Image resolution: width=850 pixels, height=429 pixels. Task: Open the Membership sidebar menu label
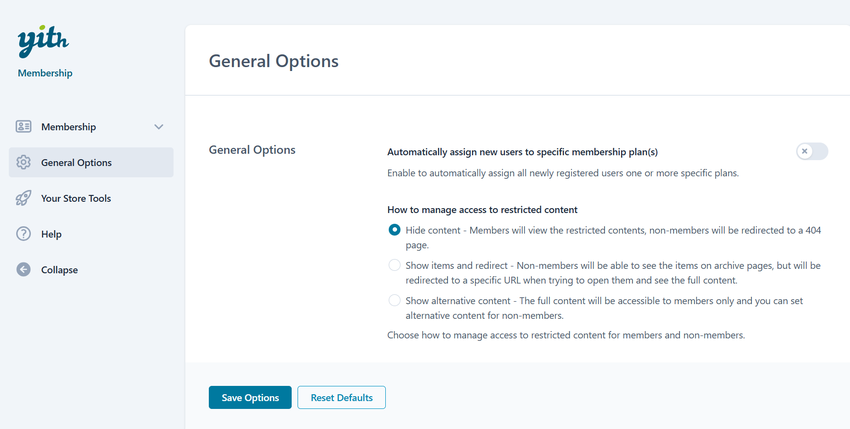tap(68, 127)
